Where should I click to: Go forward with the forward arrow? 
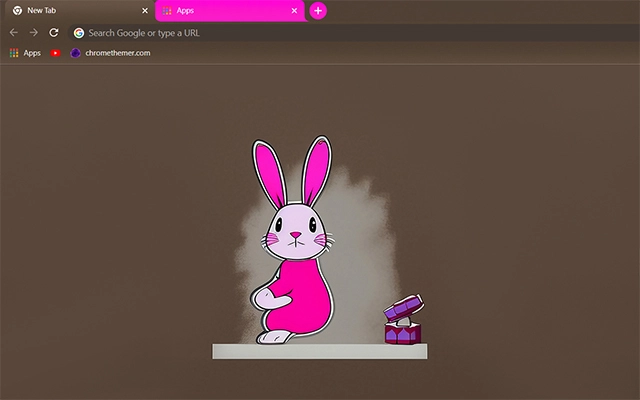click(x=33, y=33)
